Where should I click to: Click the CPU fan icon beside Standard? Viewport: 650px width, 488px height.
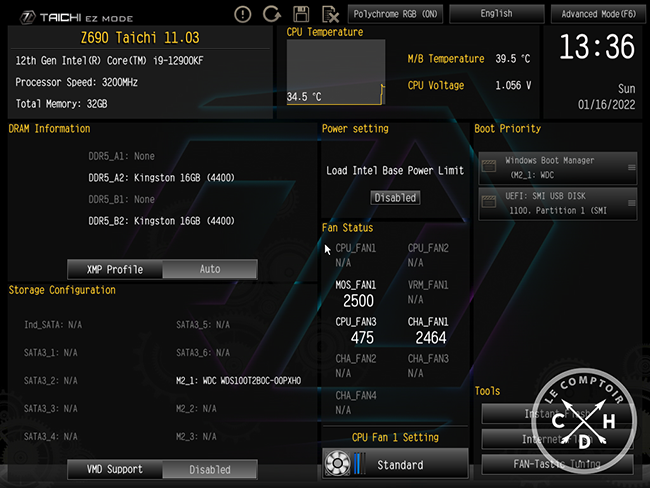pos(340,465)
